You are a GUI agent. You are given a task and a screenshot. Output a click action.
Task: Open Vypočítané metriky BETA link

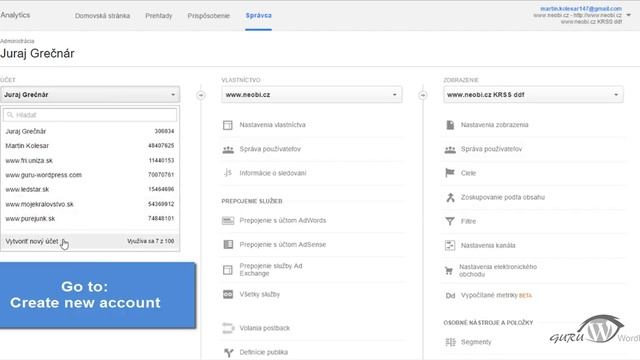pyautogui.click(x=496, y=295)
